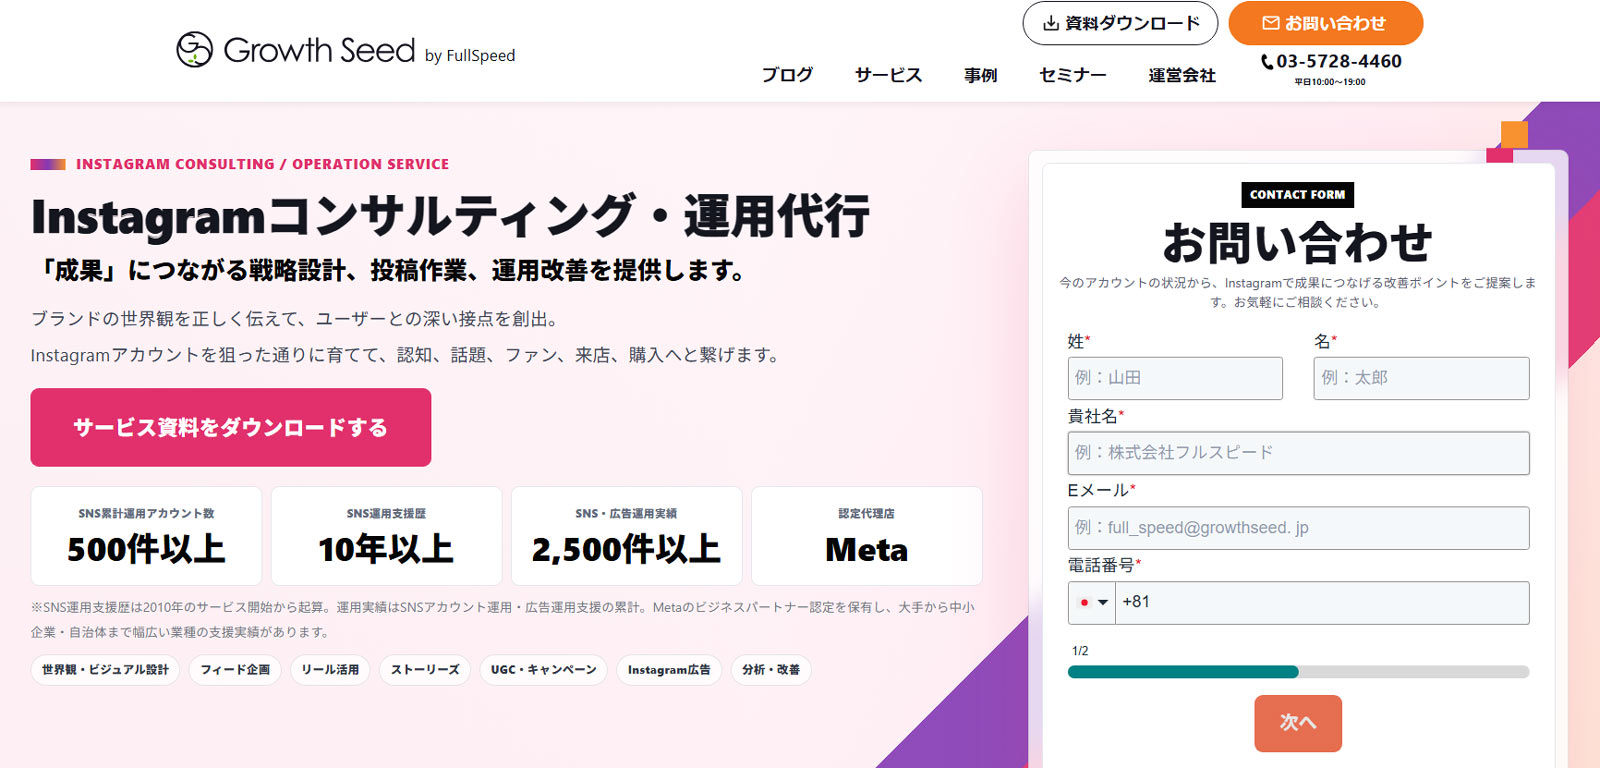
Task: Click the 500件以上 stat card
Action: 146,536
